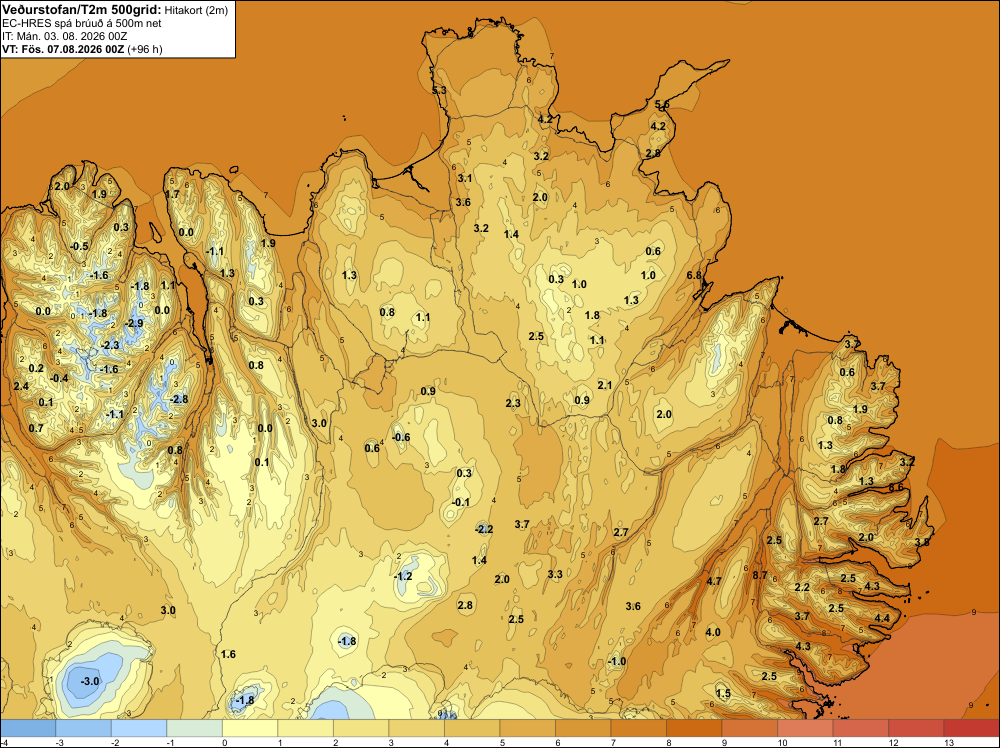Select the legend tick label '13'
The width and height of the screenshot is (1000, 748).
(948, 743)
